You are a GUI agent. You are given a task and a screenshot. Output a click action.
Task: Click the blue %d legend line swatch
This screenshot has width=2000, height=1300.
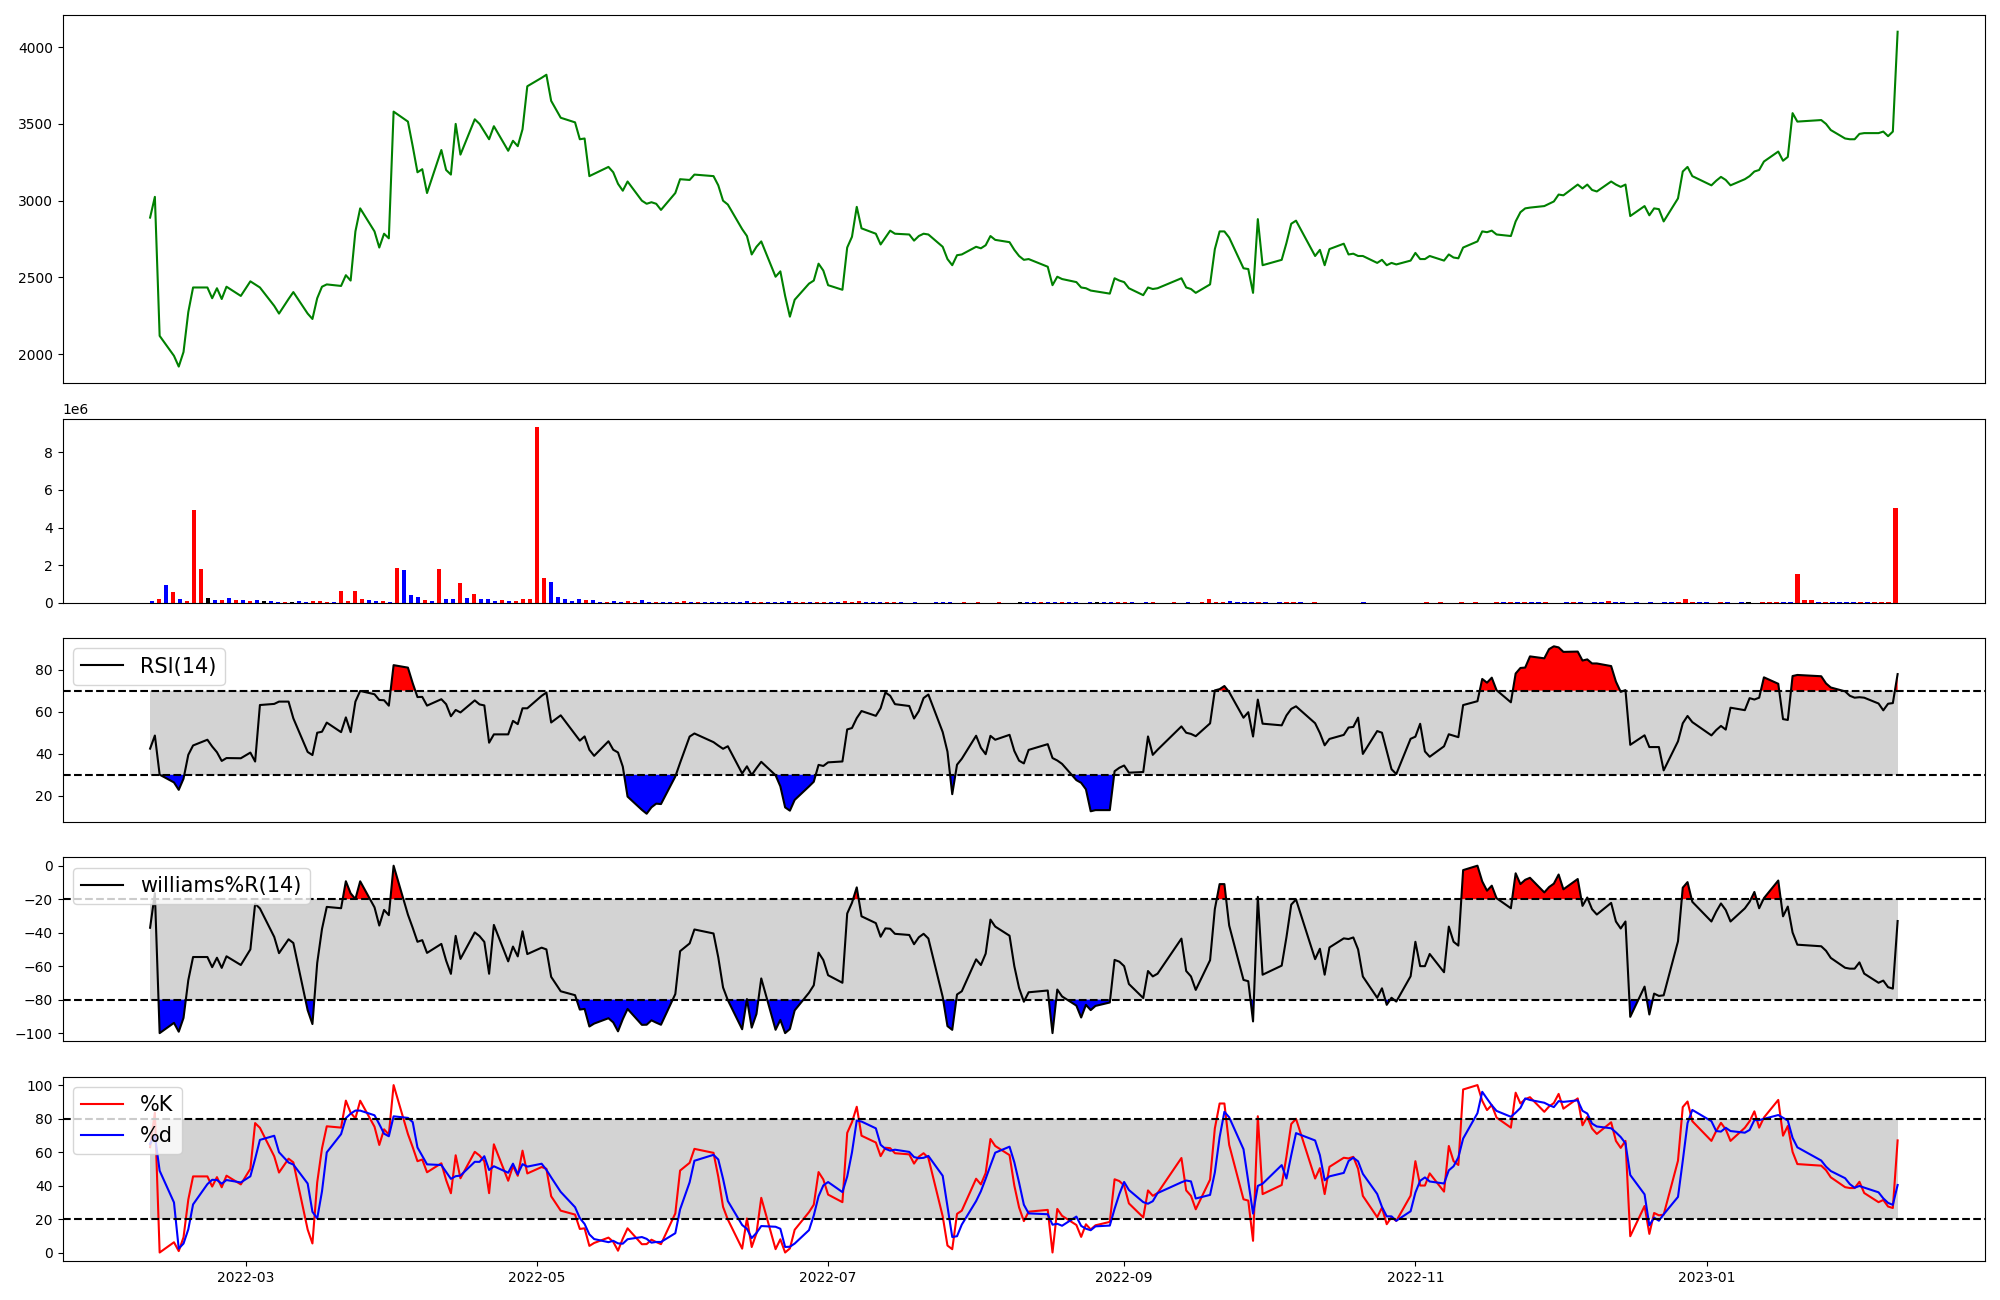(x=102, y=1135)
